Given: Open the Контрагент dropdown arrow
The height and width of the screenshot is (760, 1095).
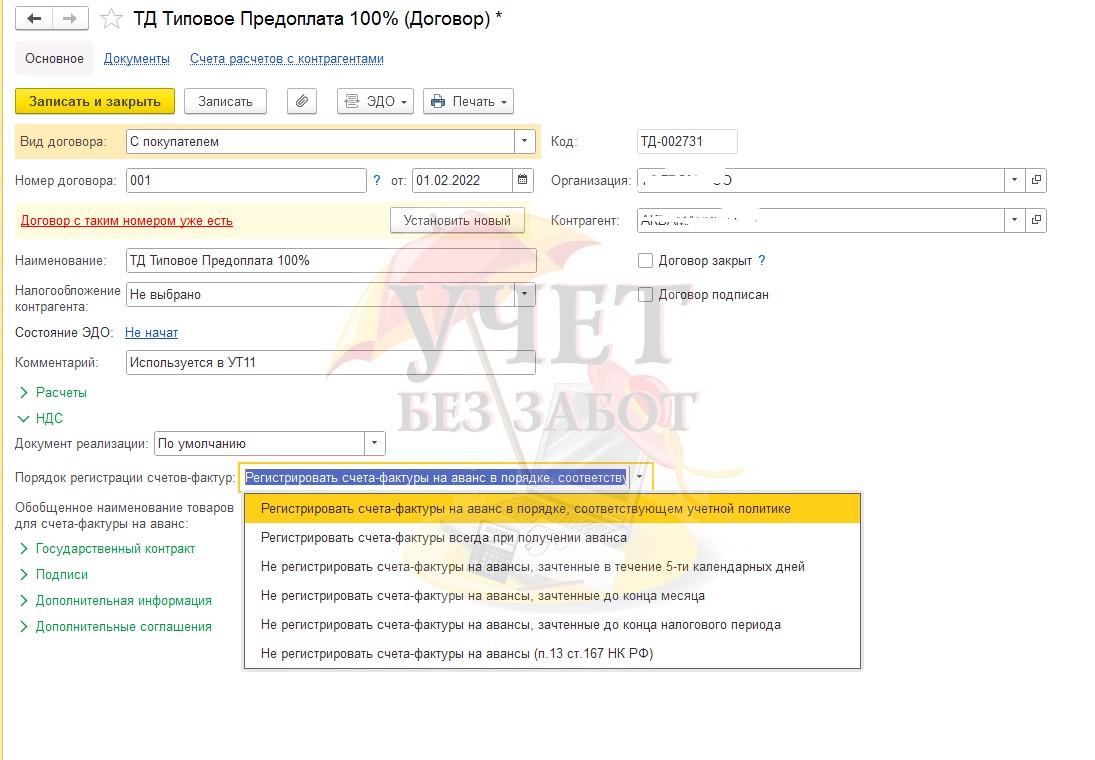Looking at the screenshot, I should [1015, 220].
